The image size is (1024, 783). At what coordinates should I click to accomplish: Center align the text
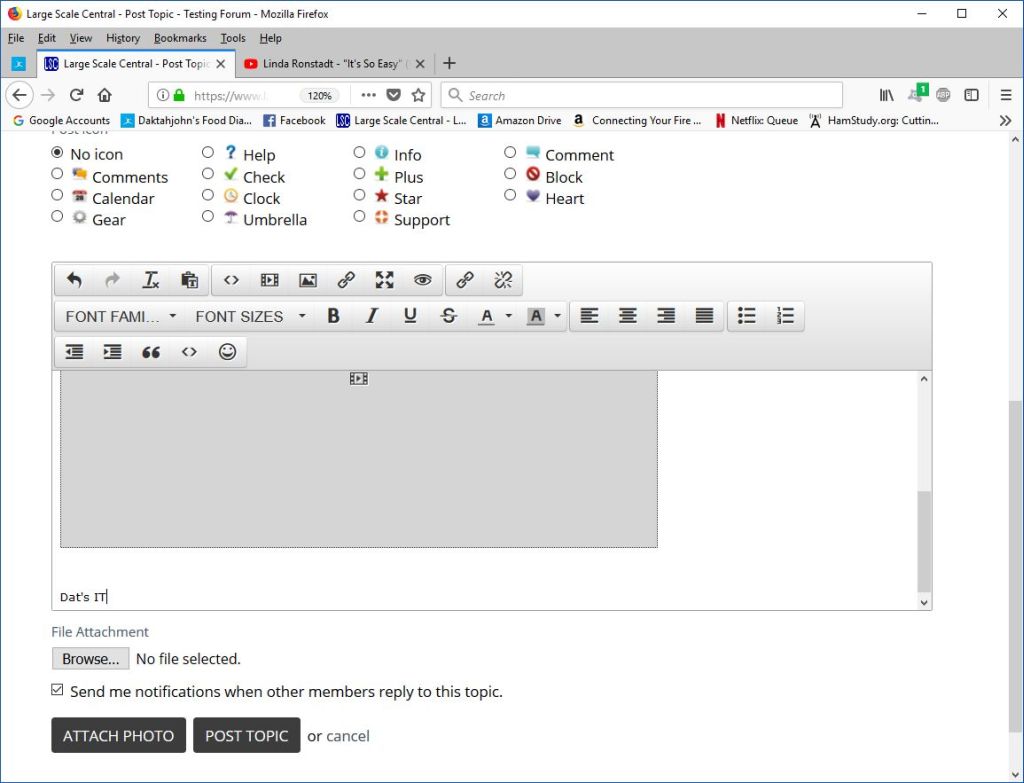[628, 316]
